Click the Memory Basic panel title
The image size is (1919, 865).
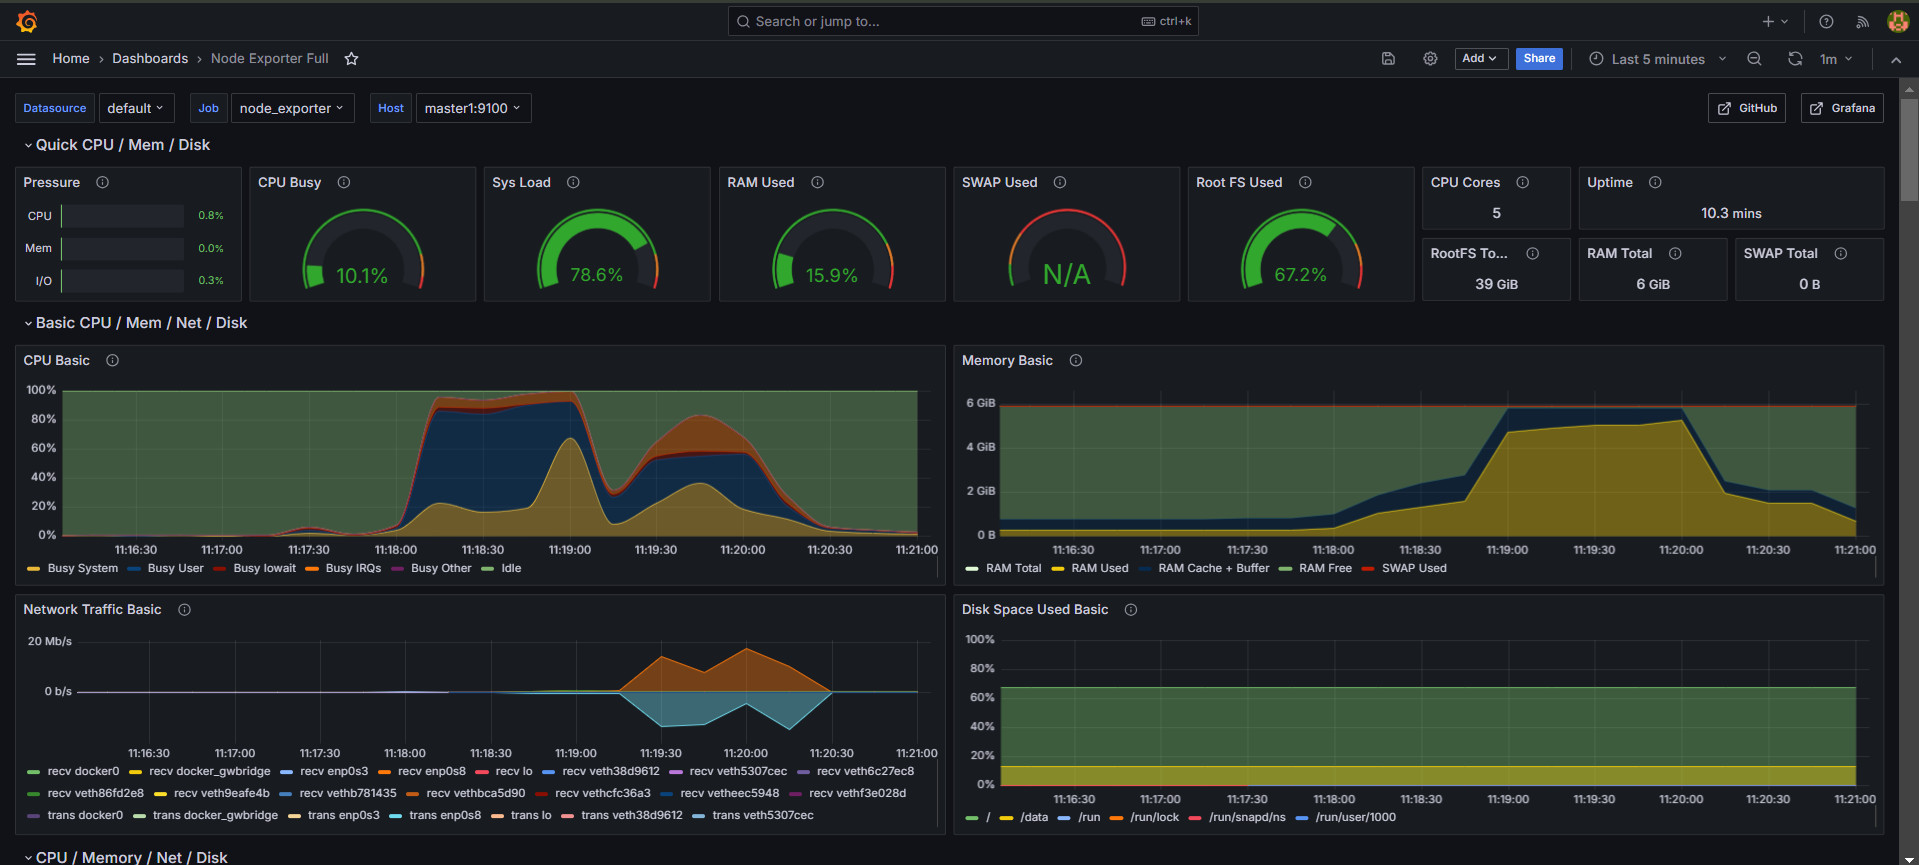(1007, 360)
